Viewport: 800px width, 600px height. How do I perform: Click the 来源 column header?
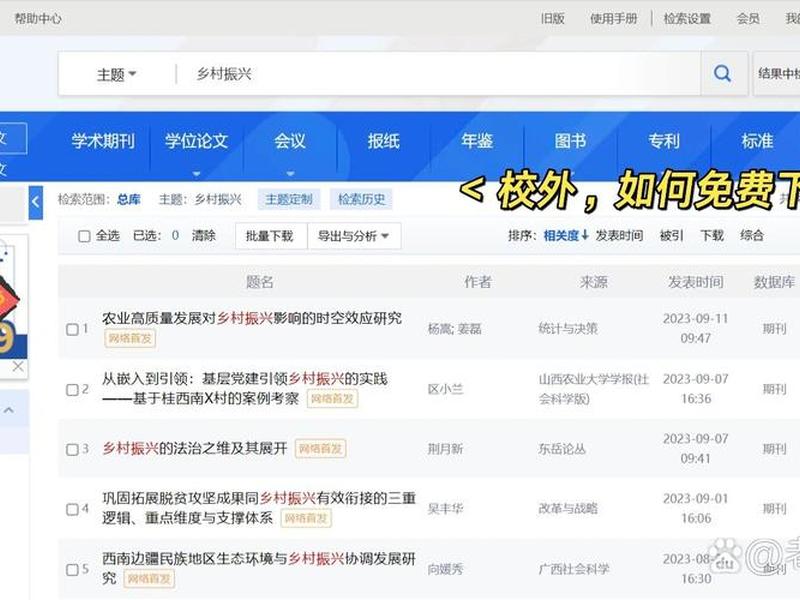click(593, 282)
